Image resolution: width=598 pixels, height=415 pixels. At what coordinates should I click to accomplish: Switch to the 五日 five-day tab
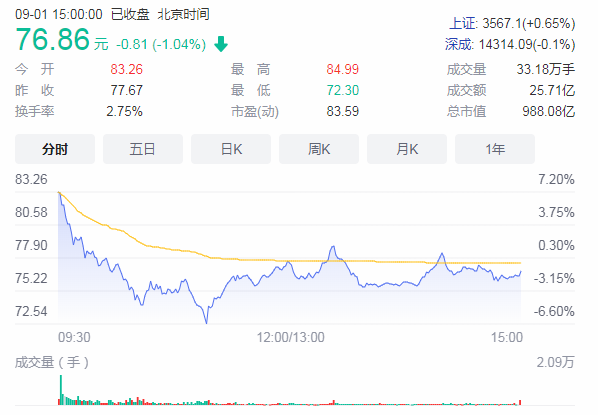(x=143, y=149)
